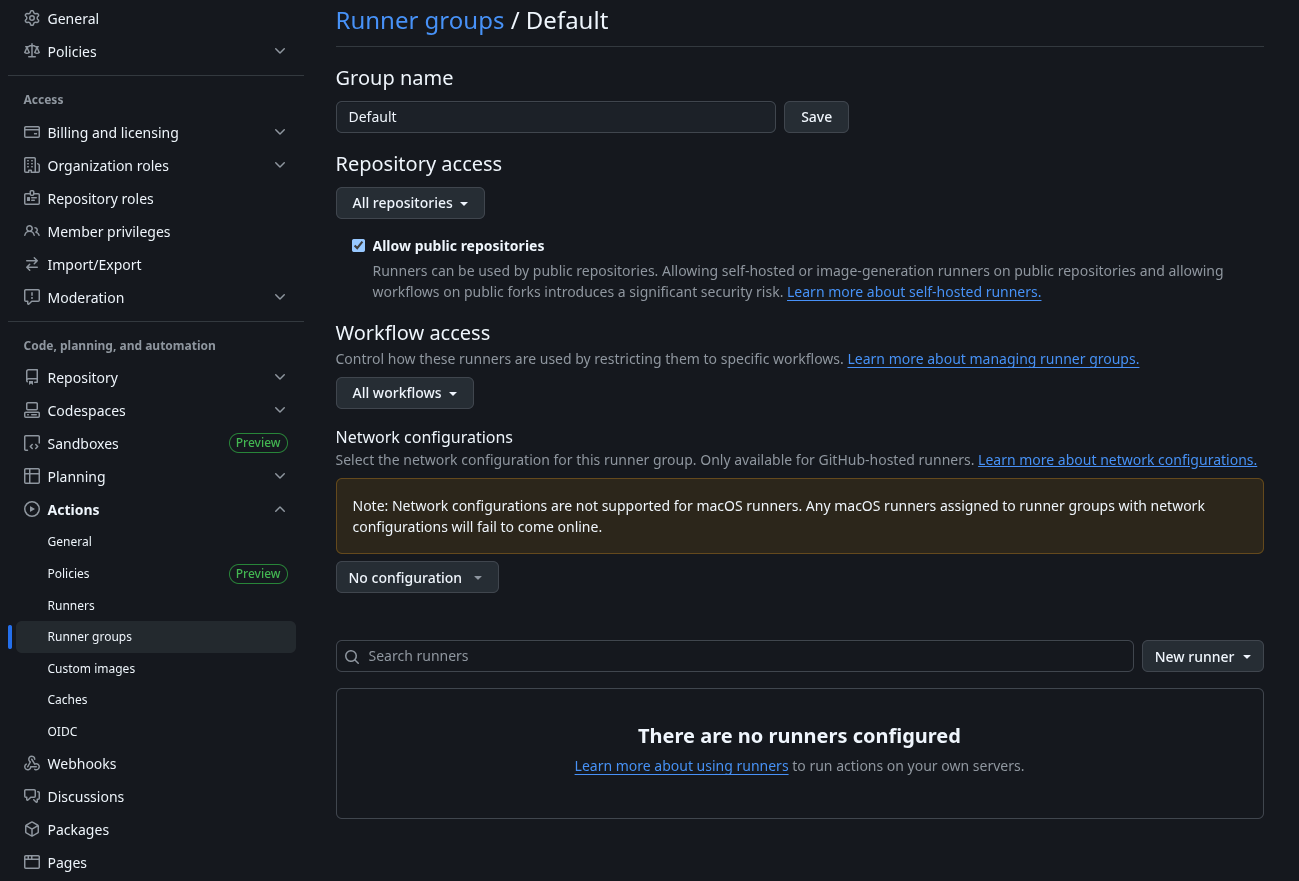Click the Group name text field
1299x881 pixels.
pos(556,117)
